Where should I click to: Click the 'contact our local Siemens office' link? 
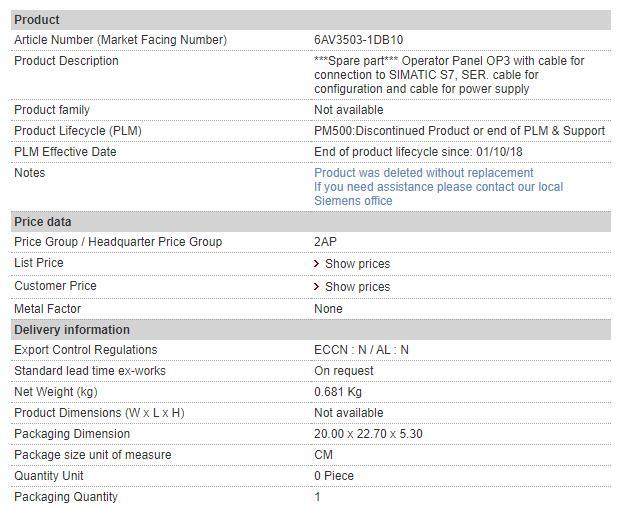tap(438, 194)
